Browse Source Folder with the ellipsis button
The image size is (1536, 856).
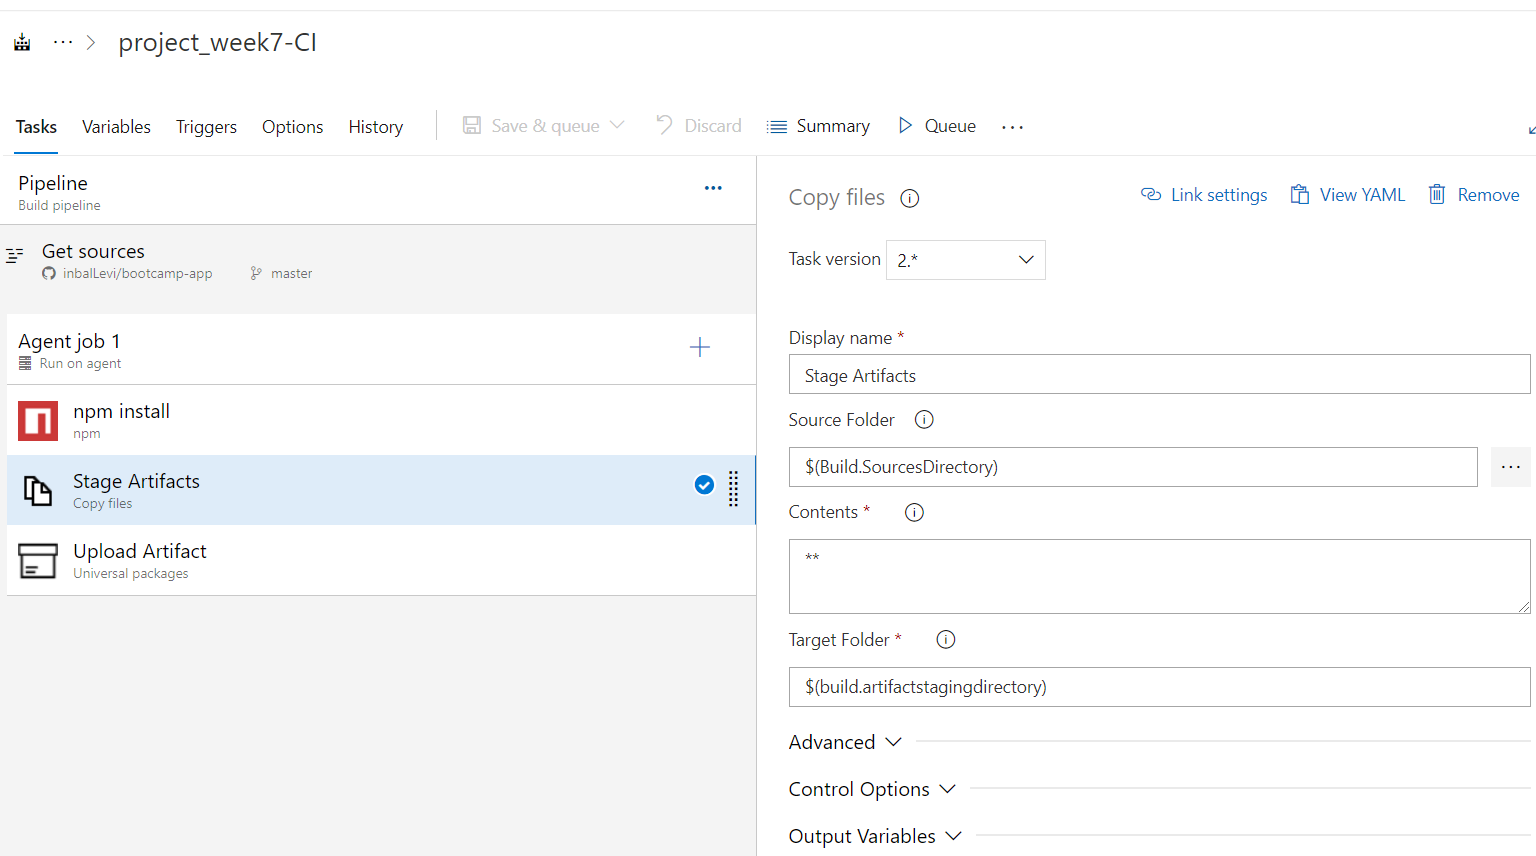[x=1510, y=466]
